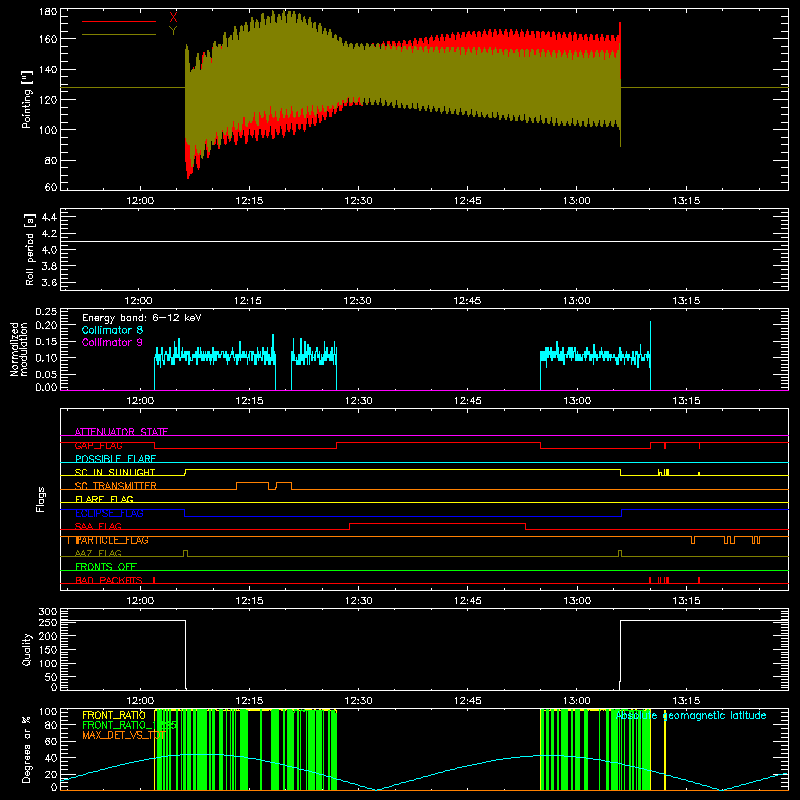The height and width of the screenshot is (800, 800).
Task: Click the 180 tick on the Pointing axis
Action: pos(48,12)
